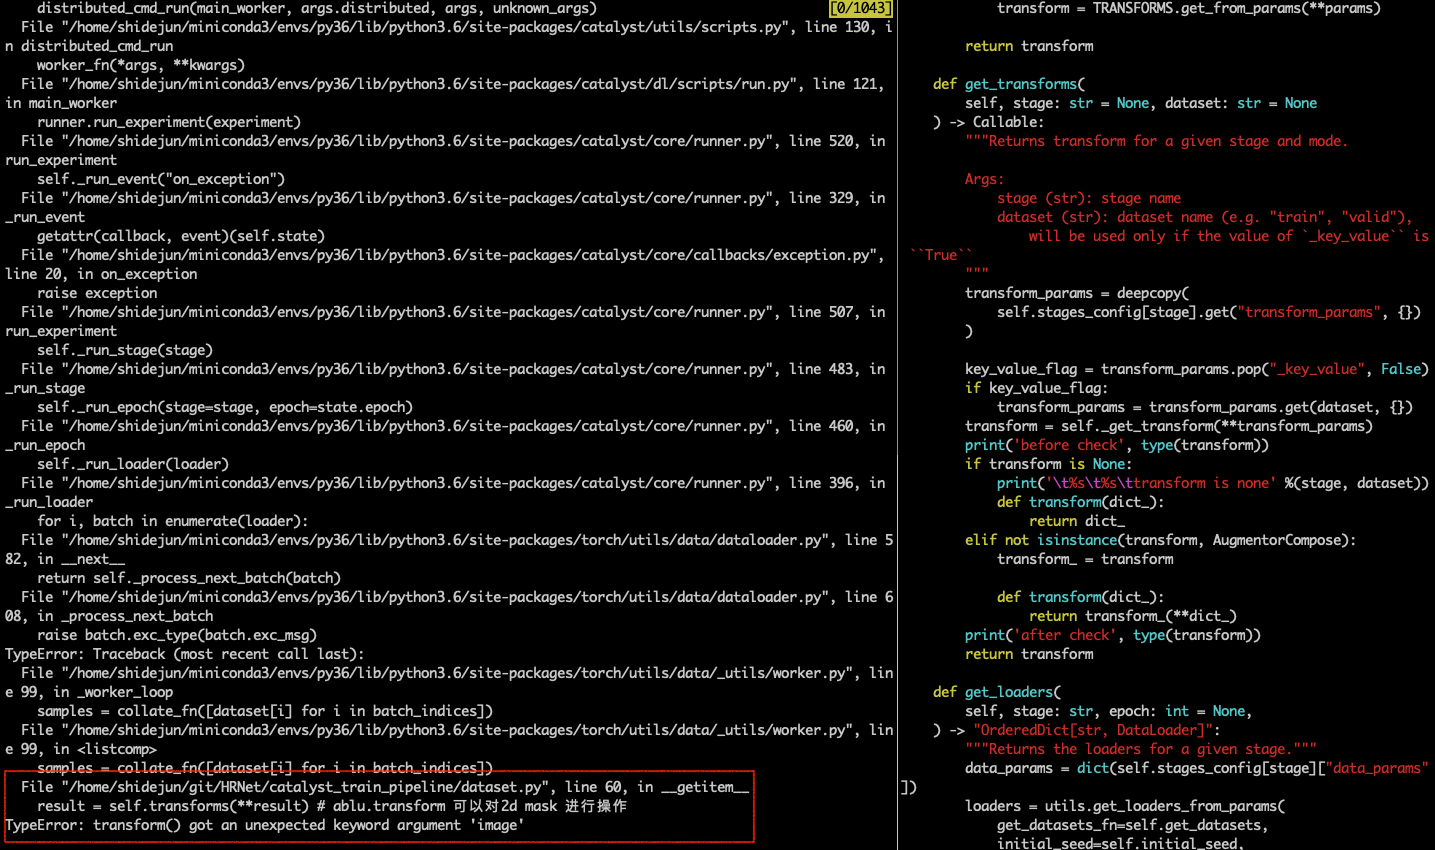Click the line 'for i, batch in enumerate(loader):'
Screen dimensions: 1435x850
pos(173,521)
